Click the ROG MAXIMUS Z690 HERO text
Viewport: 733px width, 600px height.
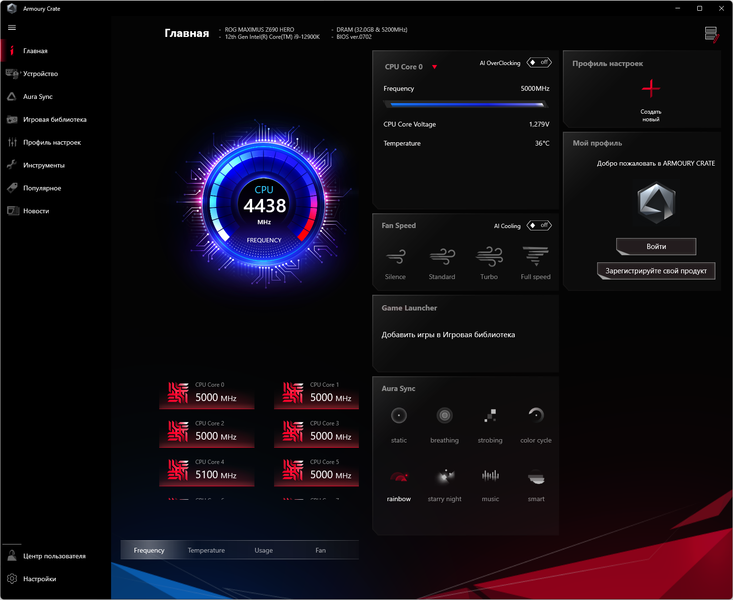click(x=259, y=29)
